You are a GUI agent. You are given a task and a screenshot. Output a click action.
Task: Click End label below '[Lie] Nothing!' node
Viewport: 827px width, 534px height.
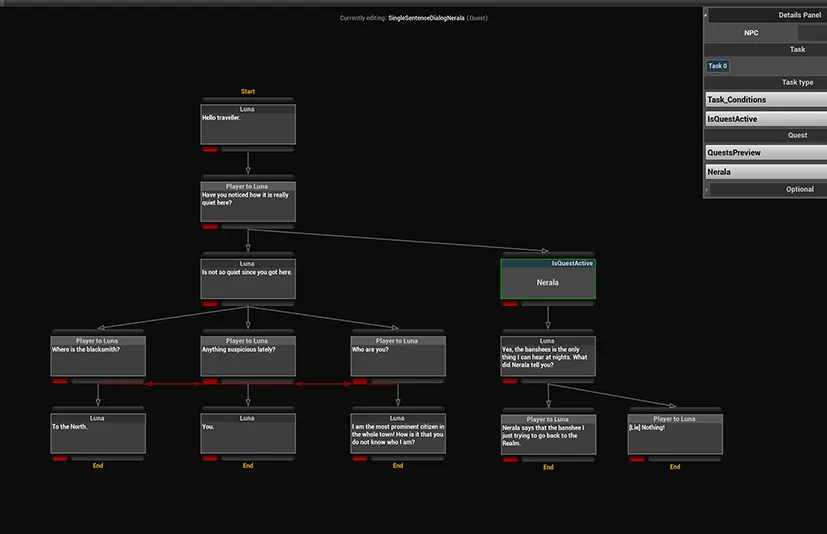tap(675, 466)
